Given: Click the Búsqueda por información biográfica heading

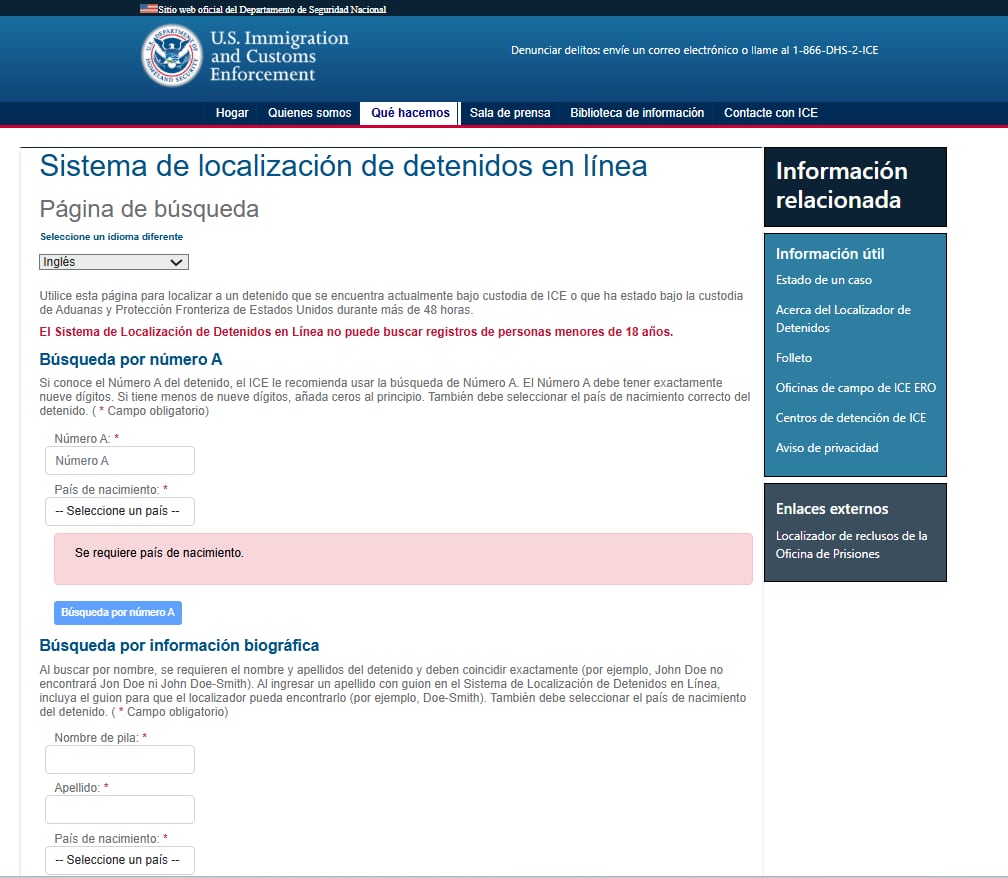Looking at the screenshot, I should (x=179, y=645).
